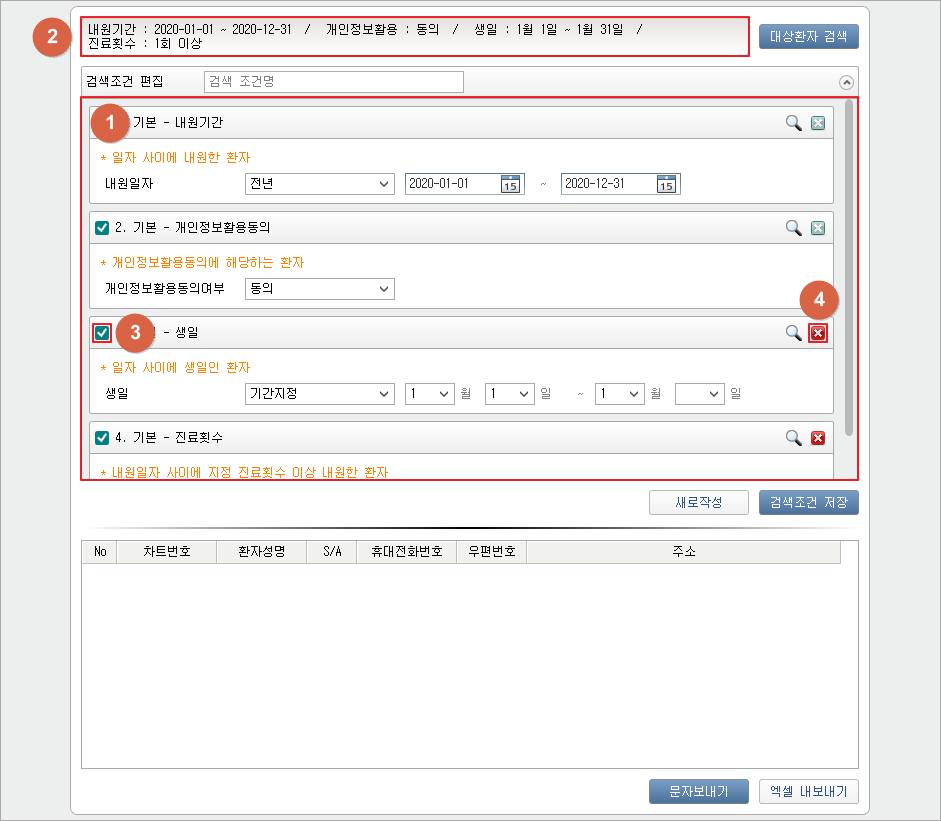Screen dimensions: 941x821
Task: Remove the 진료횟수 condition using red X
Action: pyautogui.click(x=818, y=438)
